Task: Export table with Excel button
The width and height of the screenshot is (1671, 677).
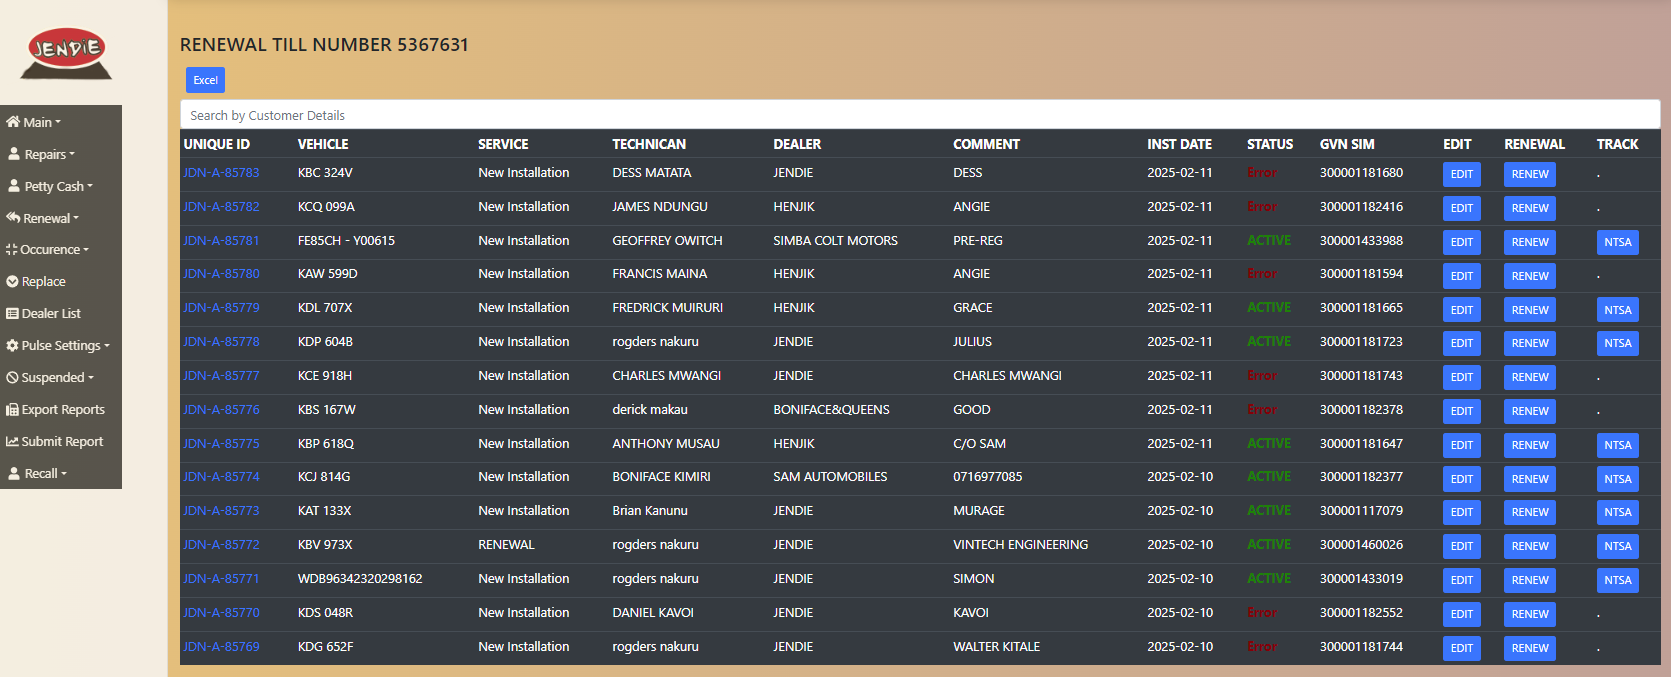Action: click(205, 80)
